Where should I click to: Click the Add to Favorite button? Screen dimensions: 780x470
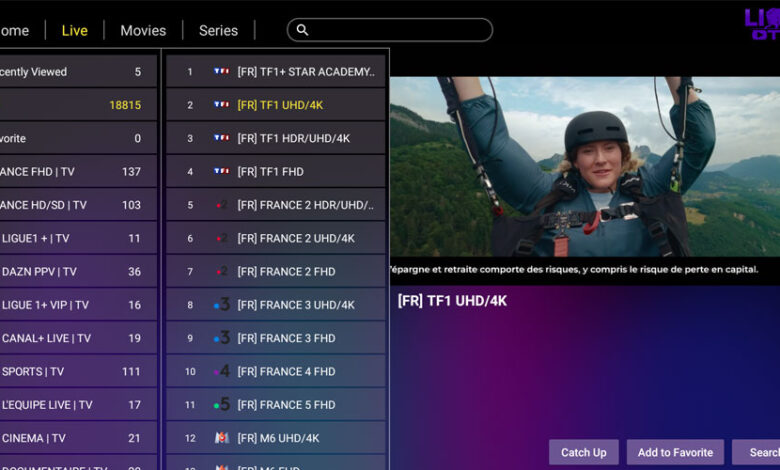coord(675,452)
